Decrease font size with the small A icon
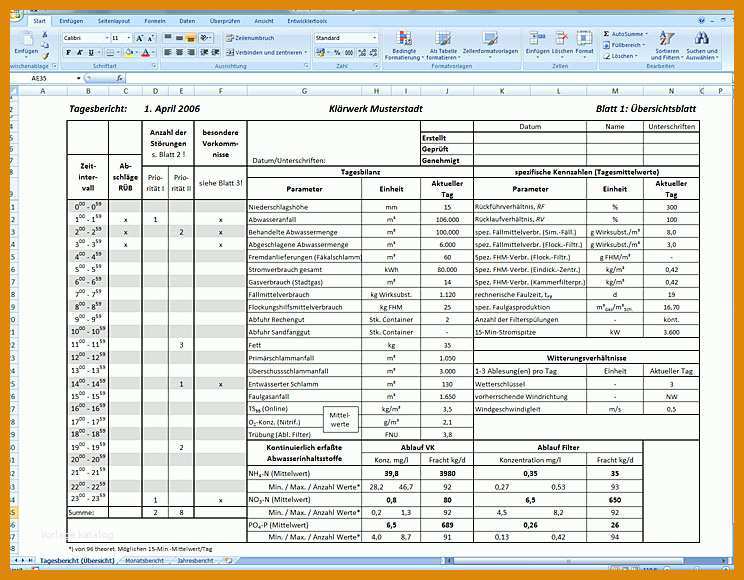Viewport: 744px width, 580px height. coord(150,38)
